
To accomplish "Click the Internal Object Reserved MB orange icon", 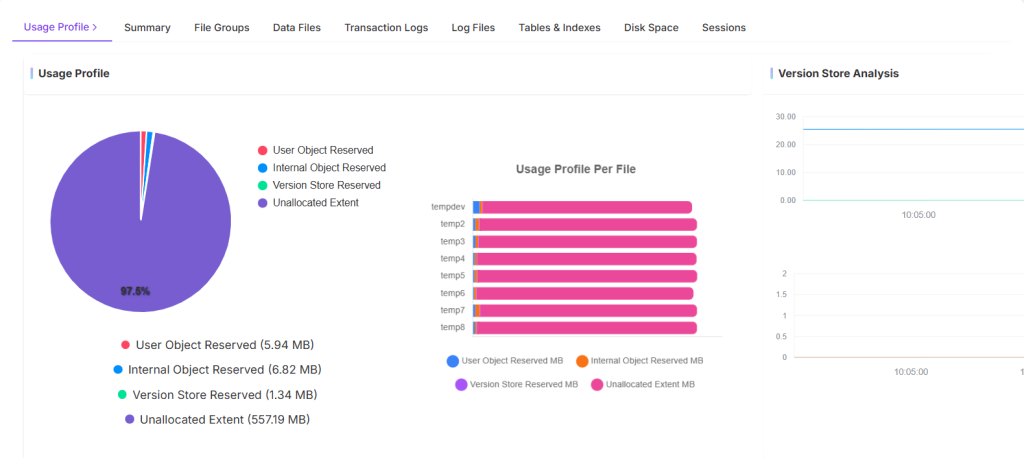I will pos(582,360).
